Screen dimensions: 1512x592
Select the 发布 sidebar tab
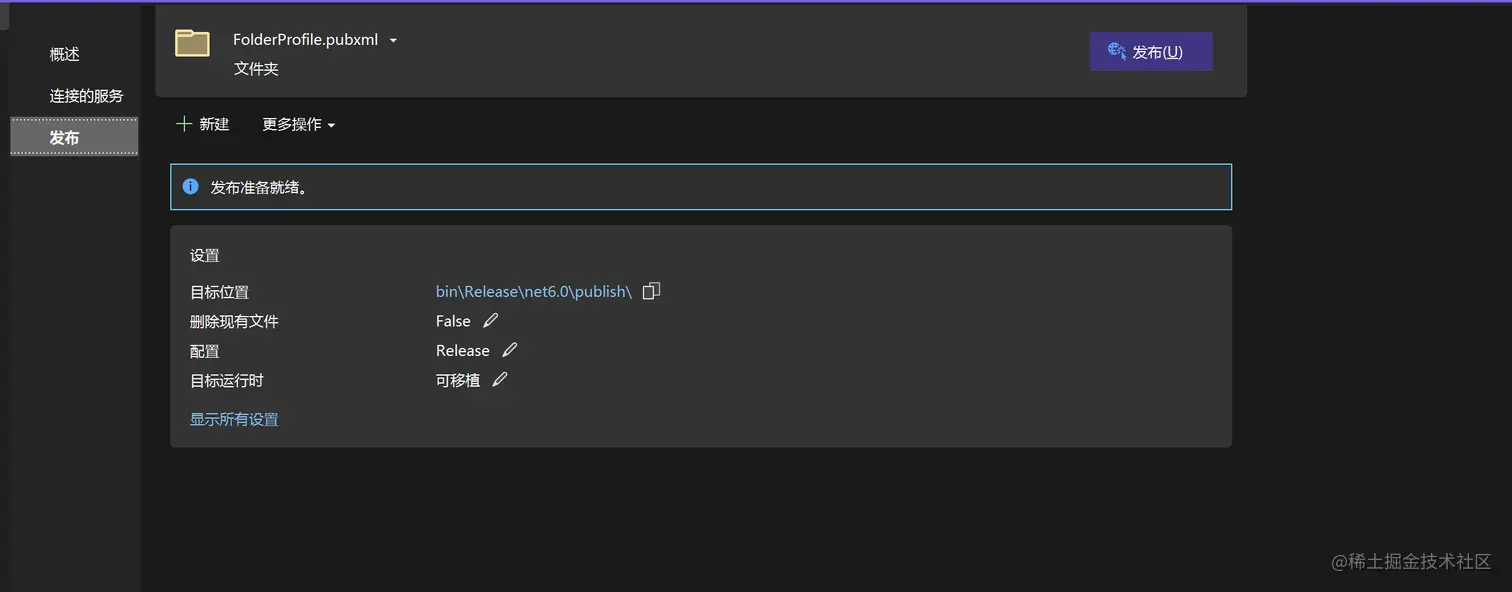[74, 137]
